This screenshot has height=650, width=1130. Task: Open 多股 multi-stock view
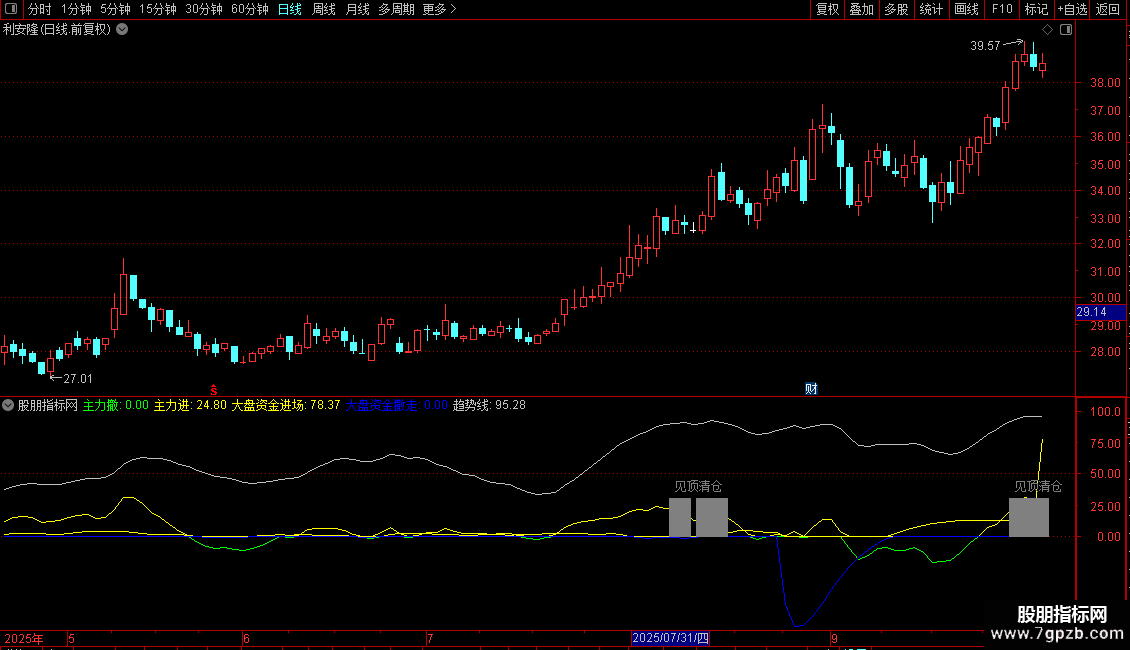coord(896,9)
